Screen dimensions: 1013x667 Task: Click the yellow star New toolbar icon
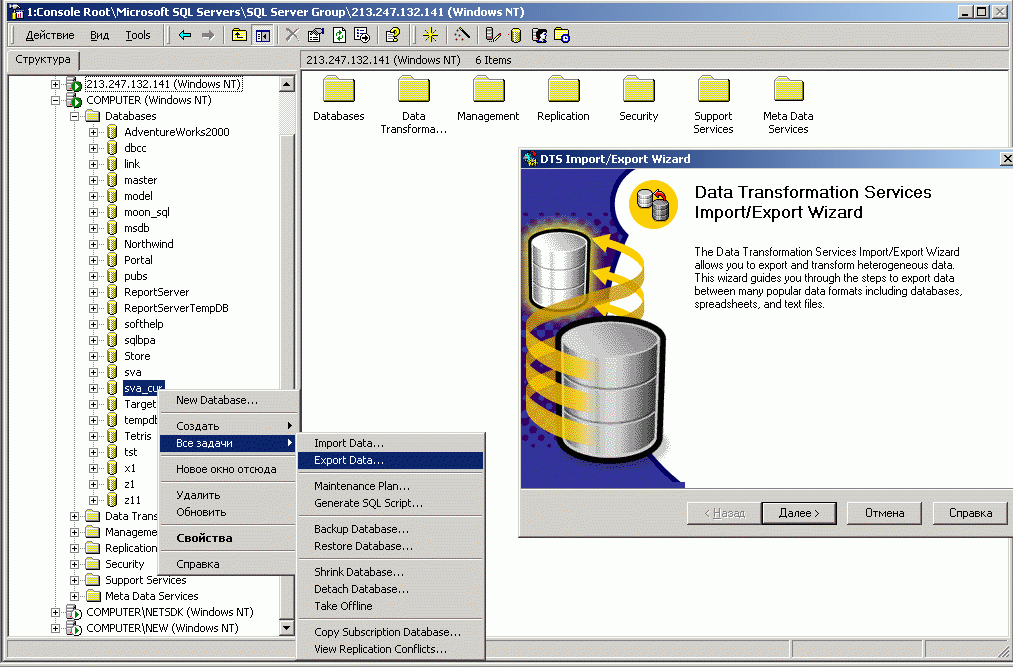[430, 36]
